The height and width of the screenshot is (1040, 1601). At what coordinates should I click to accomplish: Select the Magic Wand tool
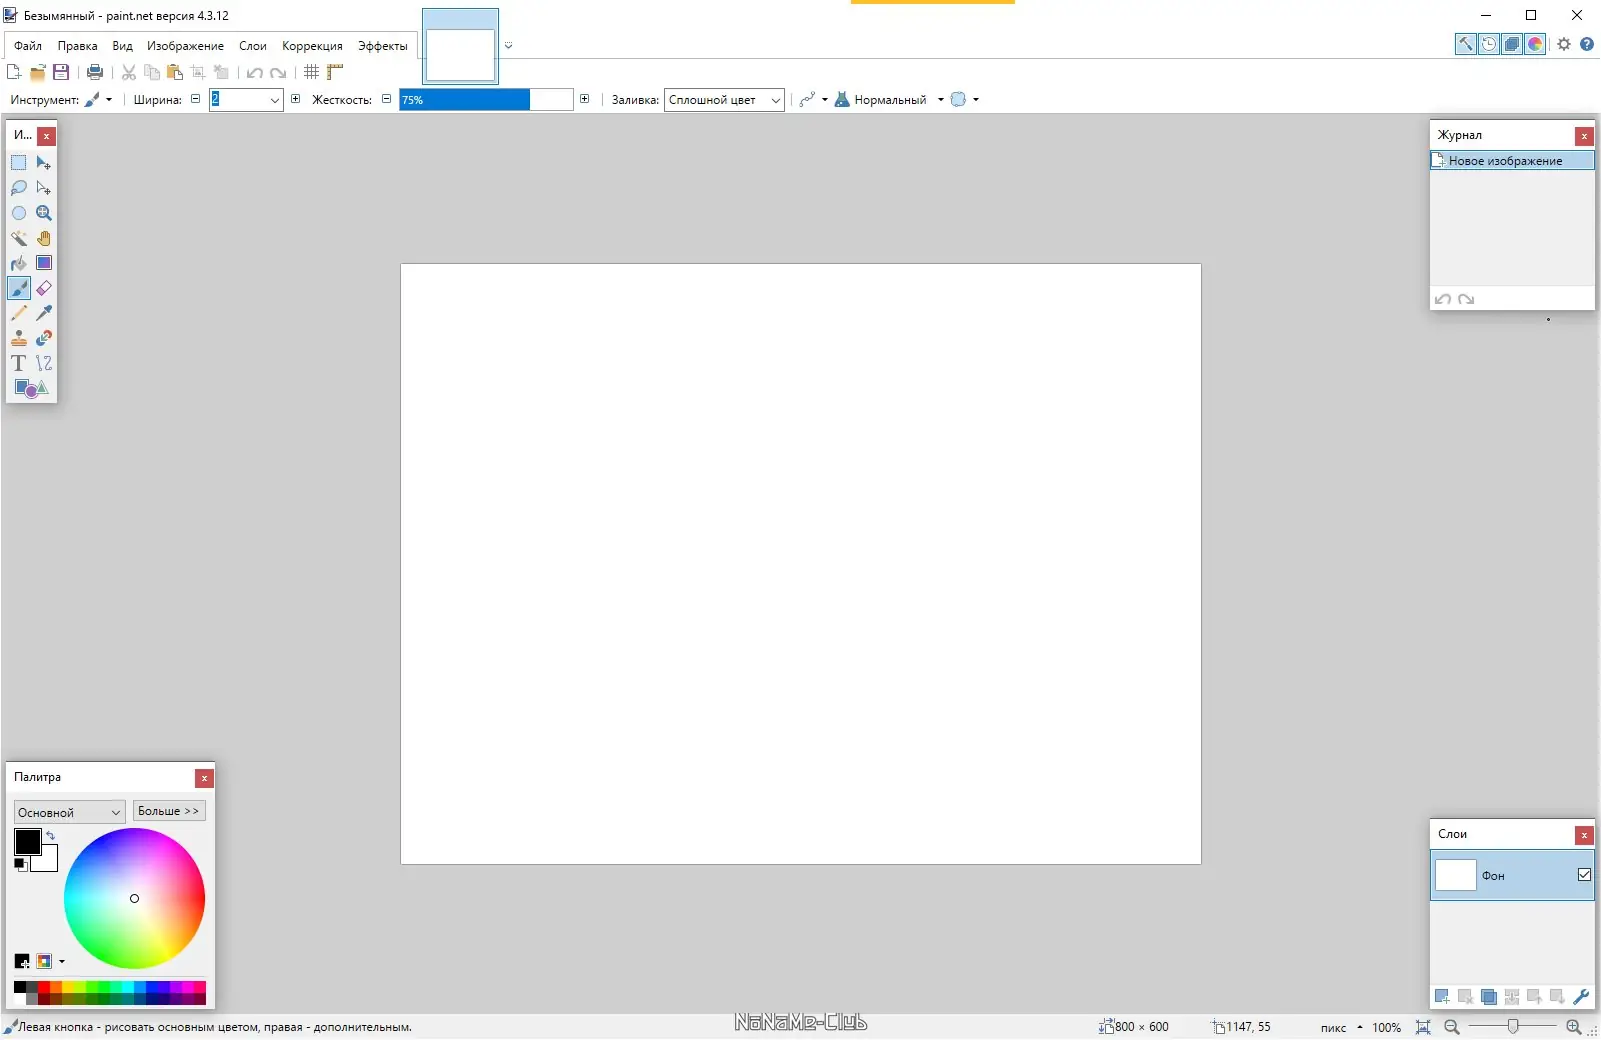(19, 238)
